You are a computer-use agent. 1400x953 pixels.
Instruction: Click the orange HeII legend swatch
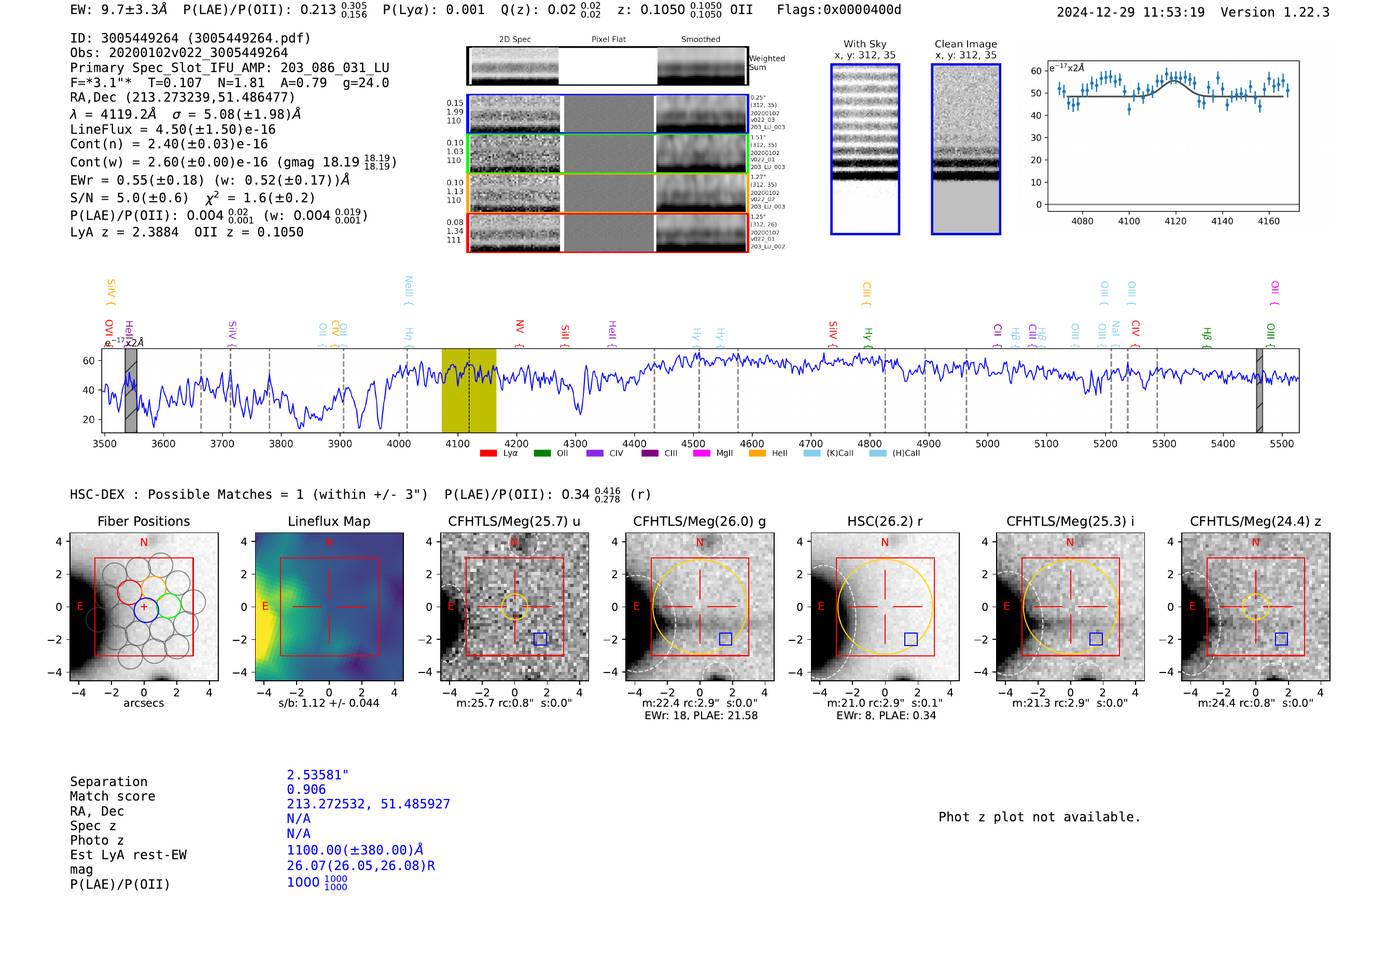pyautogui.click(x=757, y=454)
